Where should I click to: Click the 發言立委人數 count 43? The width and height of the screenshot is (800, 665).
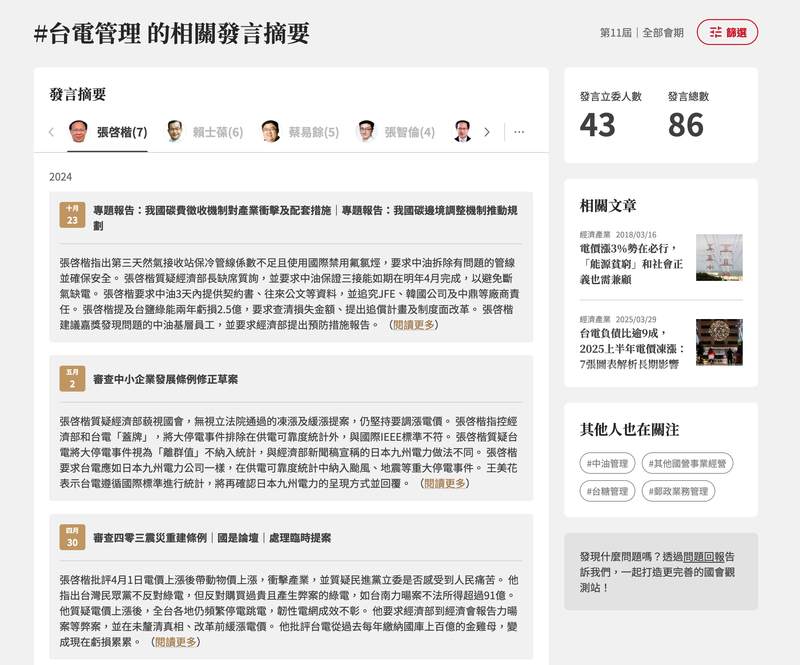click(597, 125)
